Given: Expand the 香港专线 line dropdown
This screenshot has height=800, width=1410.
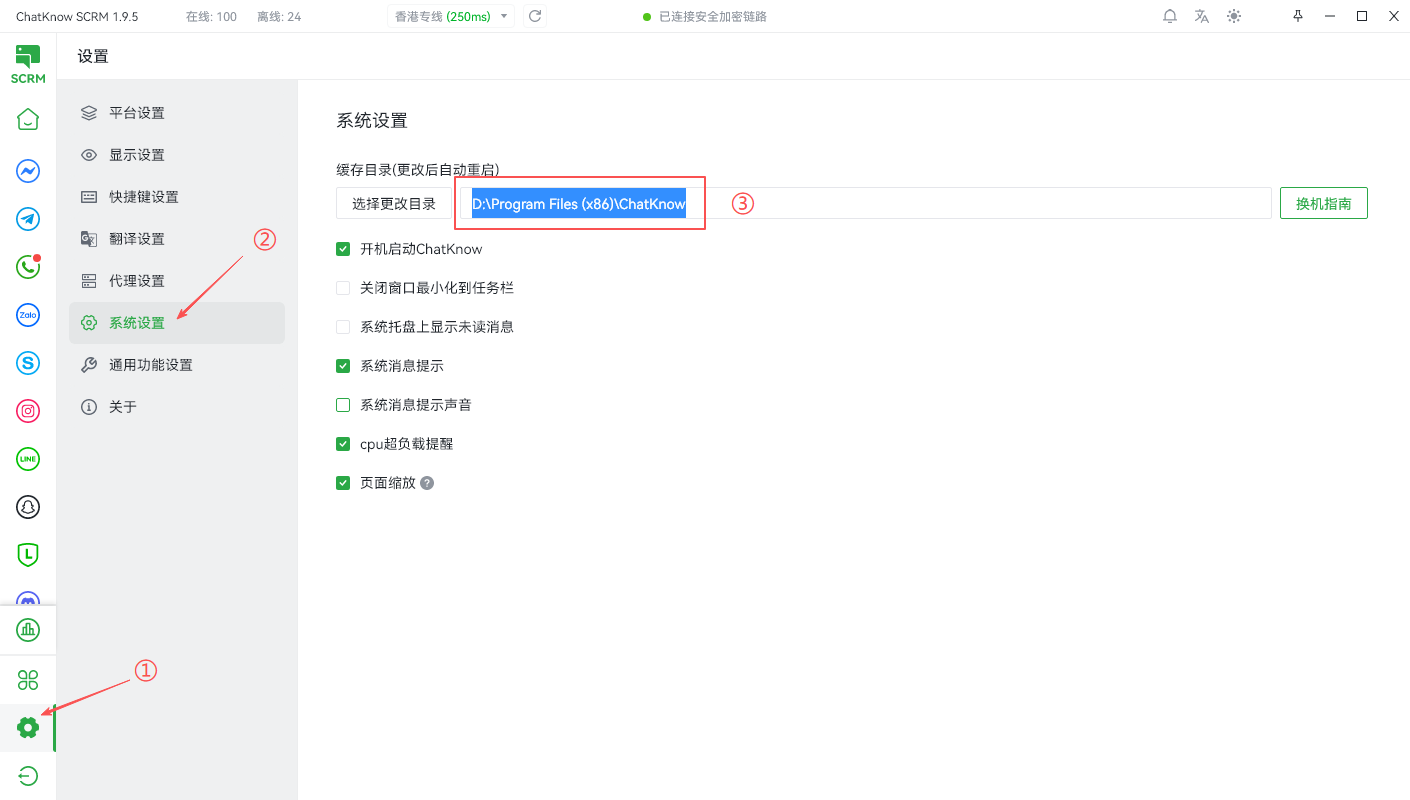Looking at the screenshot, I should (x=451, y=17).
